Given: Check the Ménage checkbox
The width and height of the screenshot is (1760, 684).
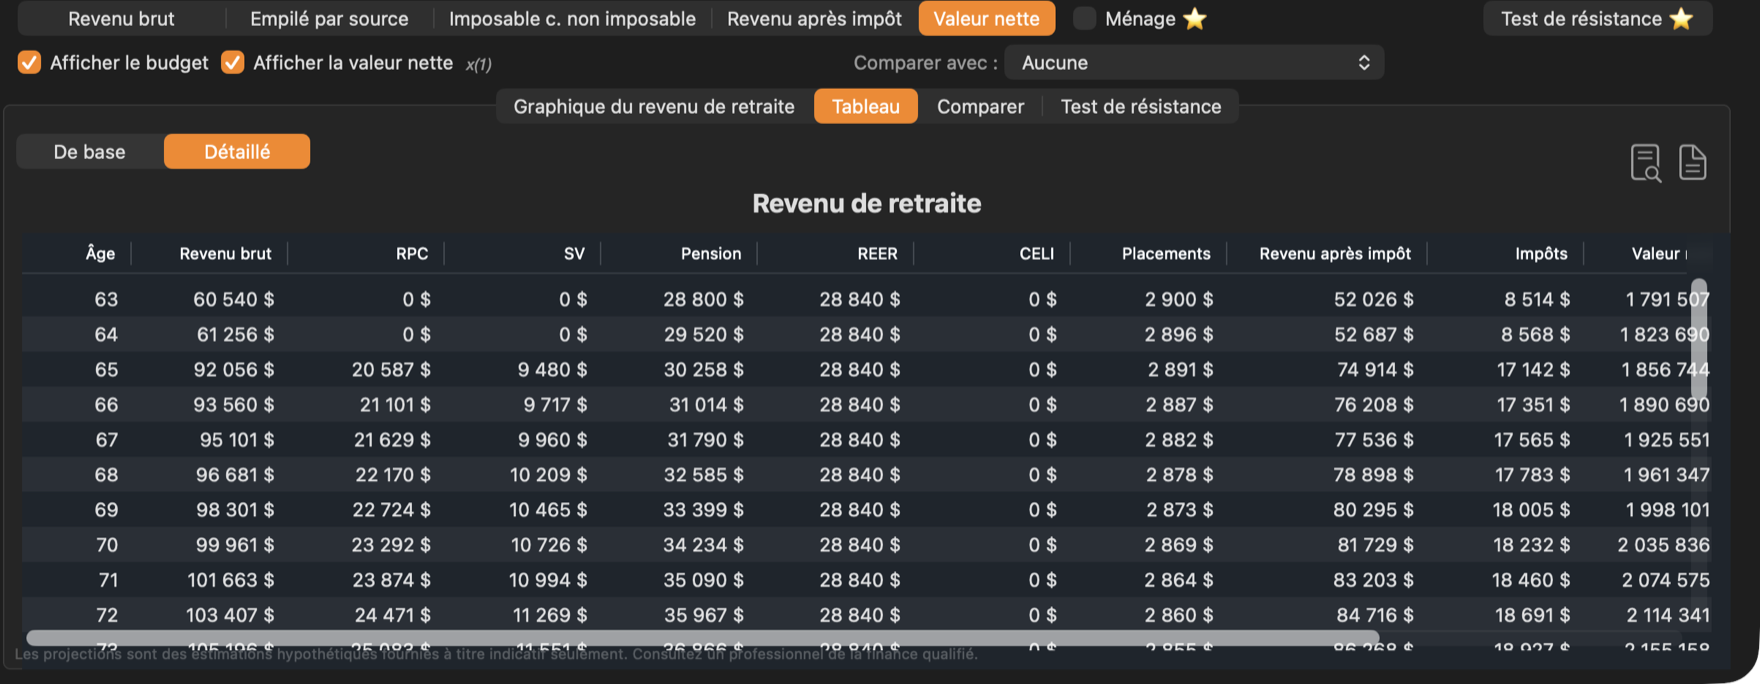Looking at the screenshot, I should coord(1084,18).
